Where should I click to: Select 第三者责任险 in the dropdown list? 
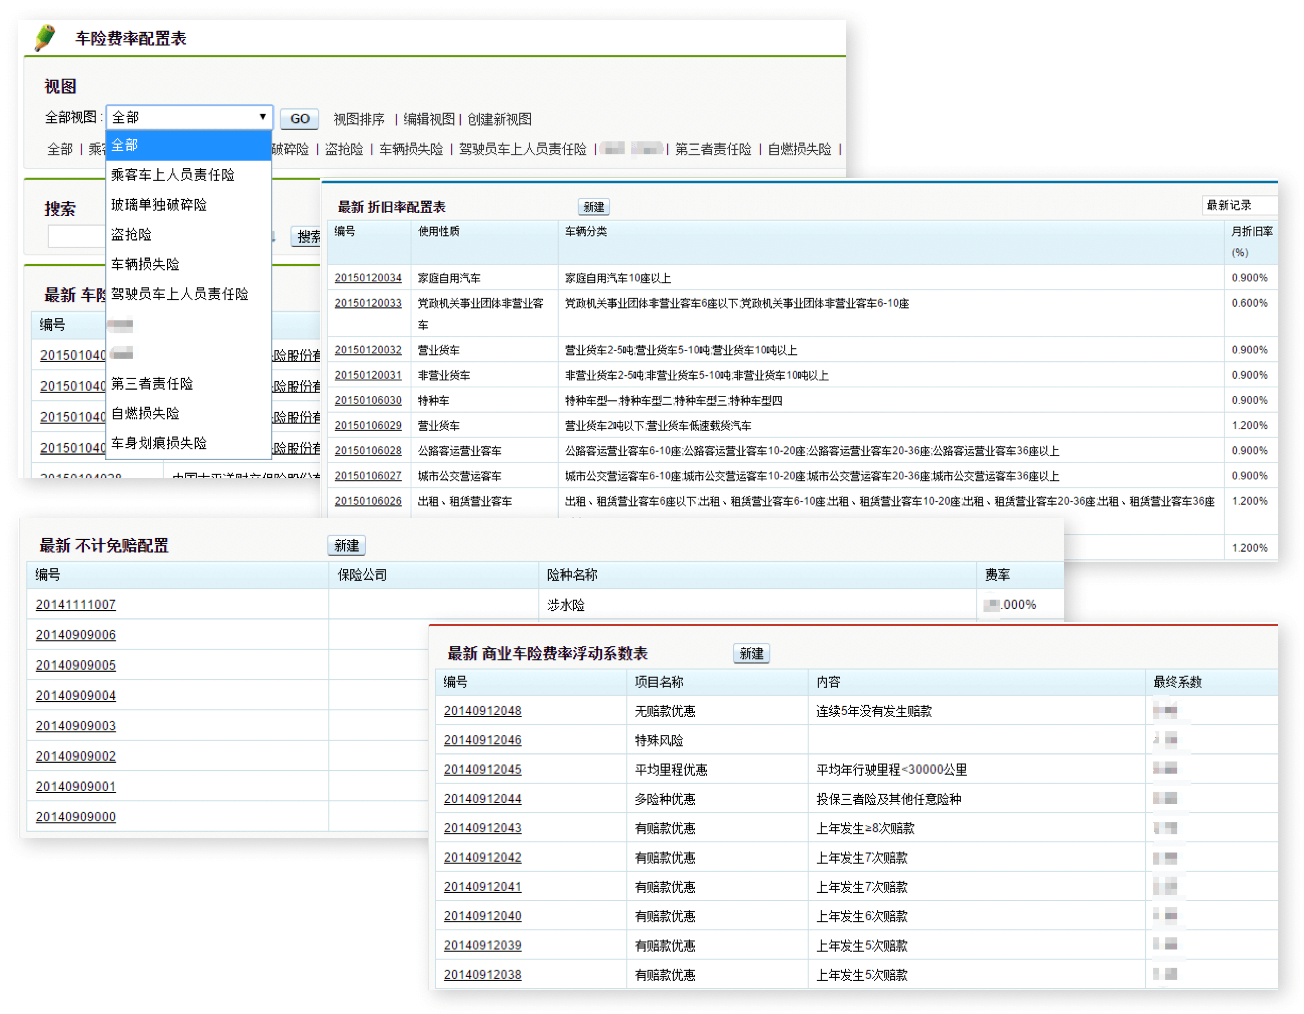coord(189,384)
